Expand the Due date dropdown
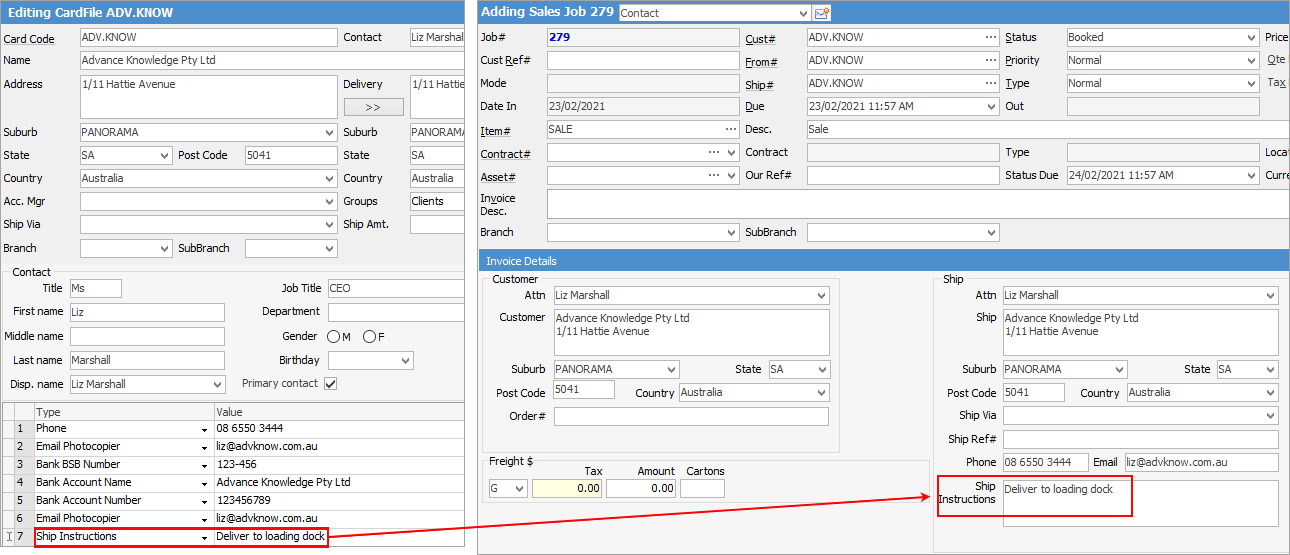Screen dimensions: 1290x555 pyautogui.click(x=990, y=106)
